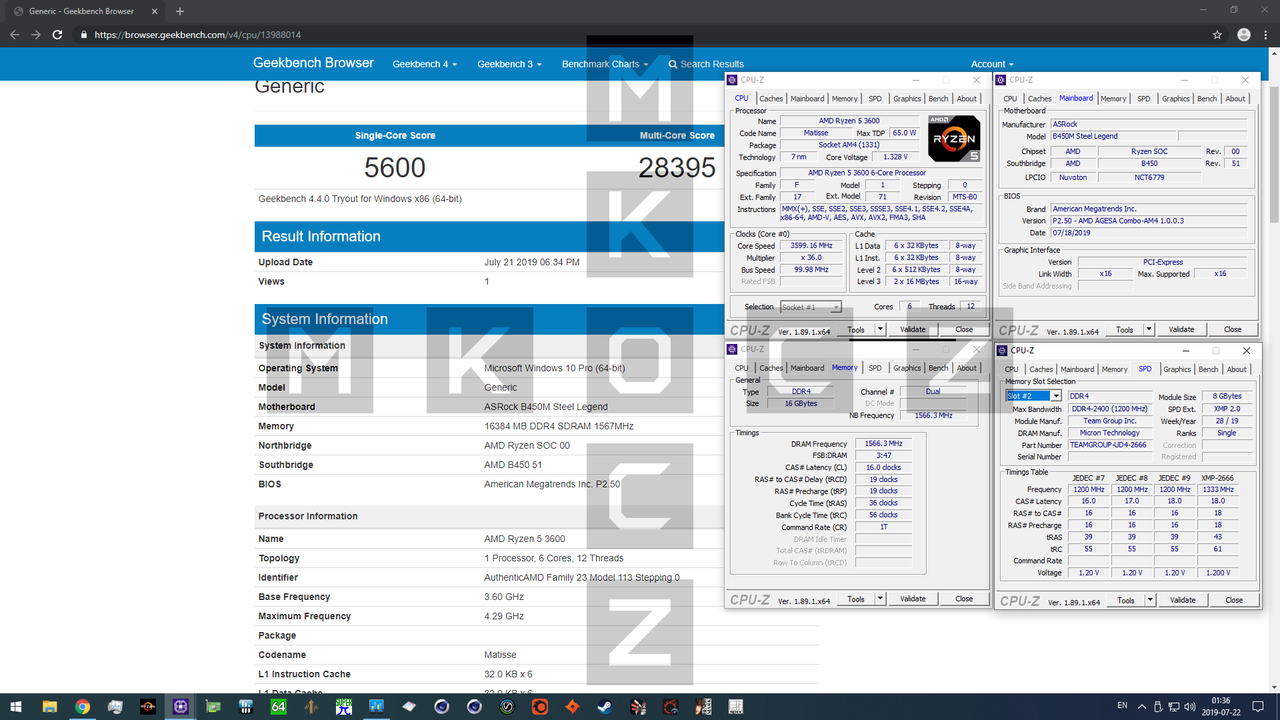Image resolution: width=1280 pixels, height=720 pixels.
Task: Click the single-core score 5600
Action: click(395, 167)
